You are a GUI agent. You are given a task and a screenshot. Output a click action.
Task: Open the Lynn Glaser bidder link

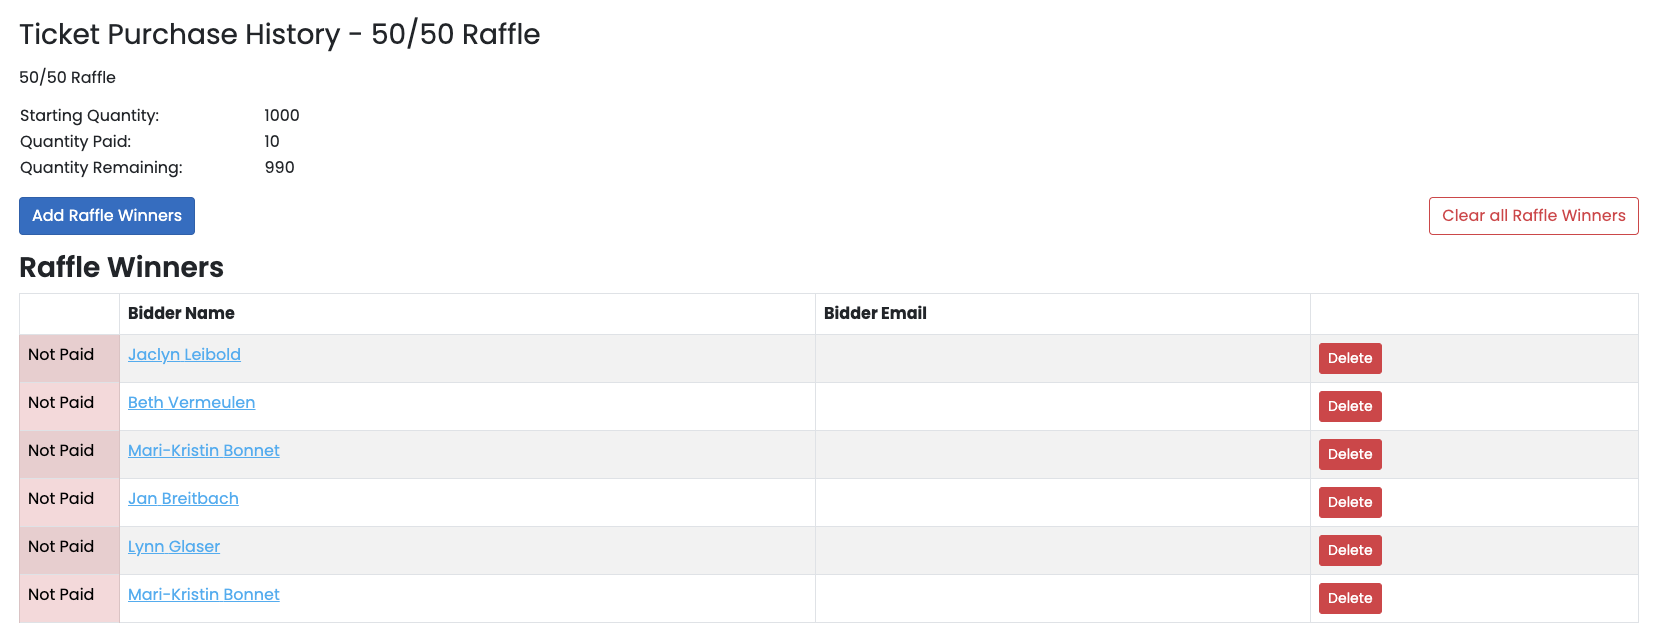click(x=174, y=547)
